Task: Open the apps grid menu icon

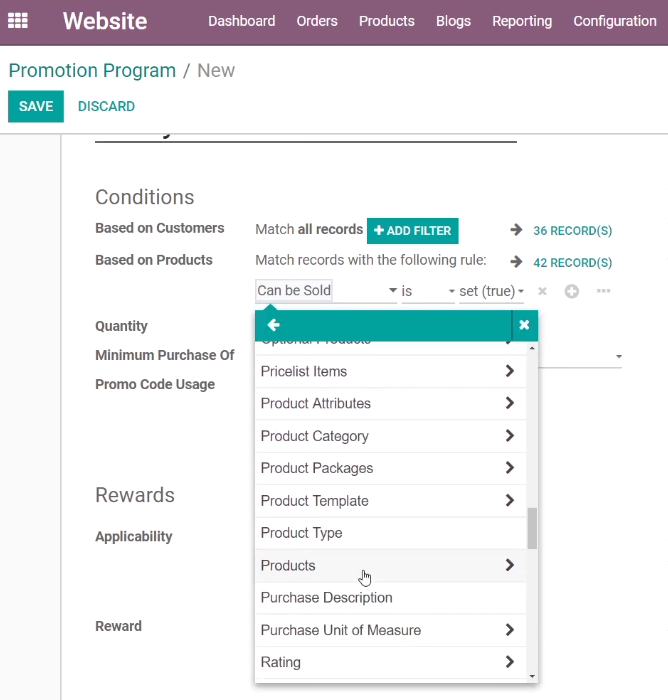Action: tap(18, 21)
